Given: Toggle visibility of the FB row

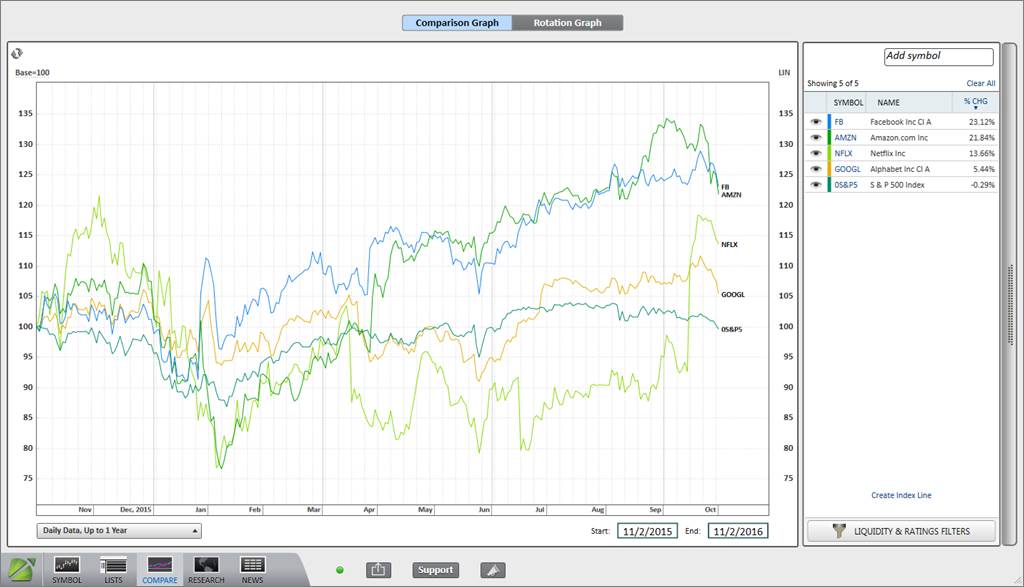Looking at the screenshot, I should (816, 122).
